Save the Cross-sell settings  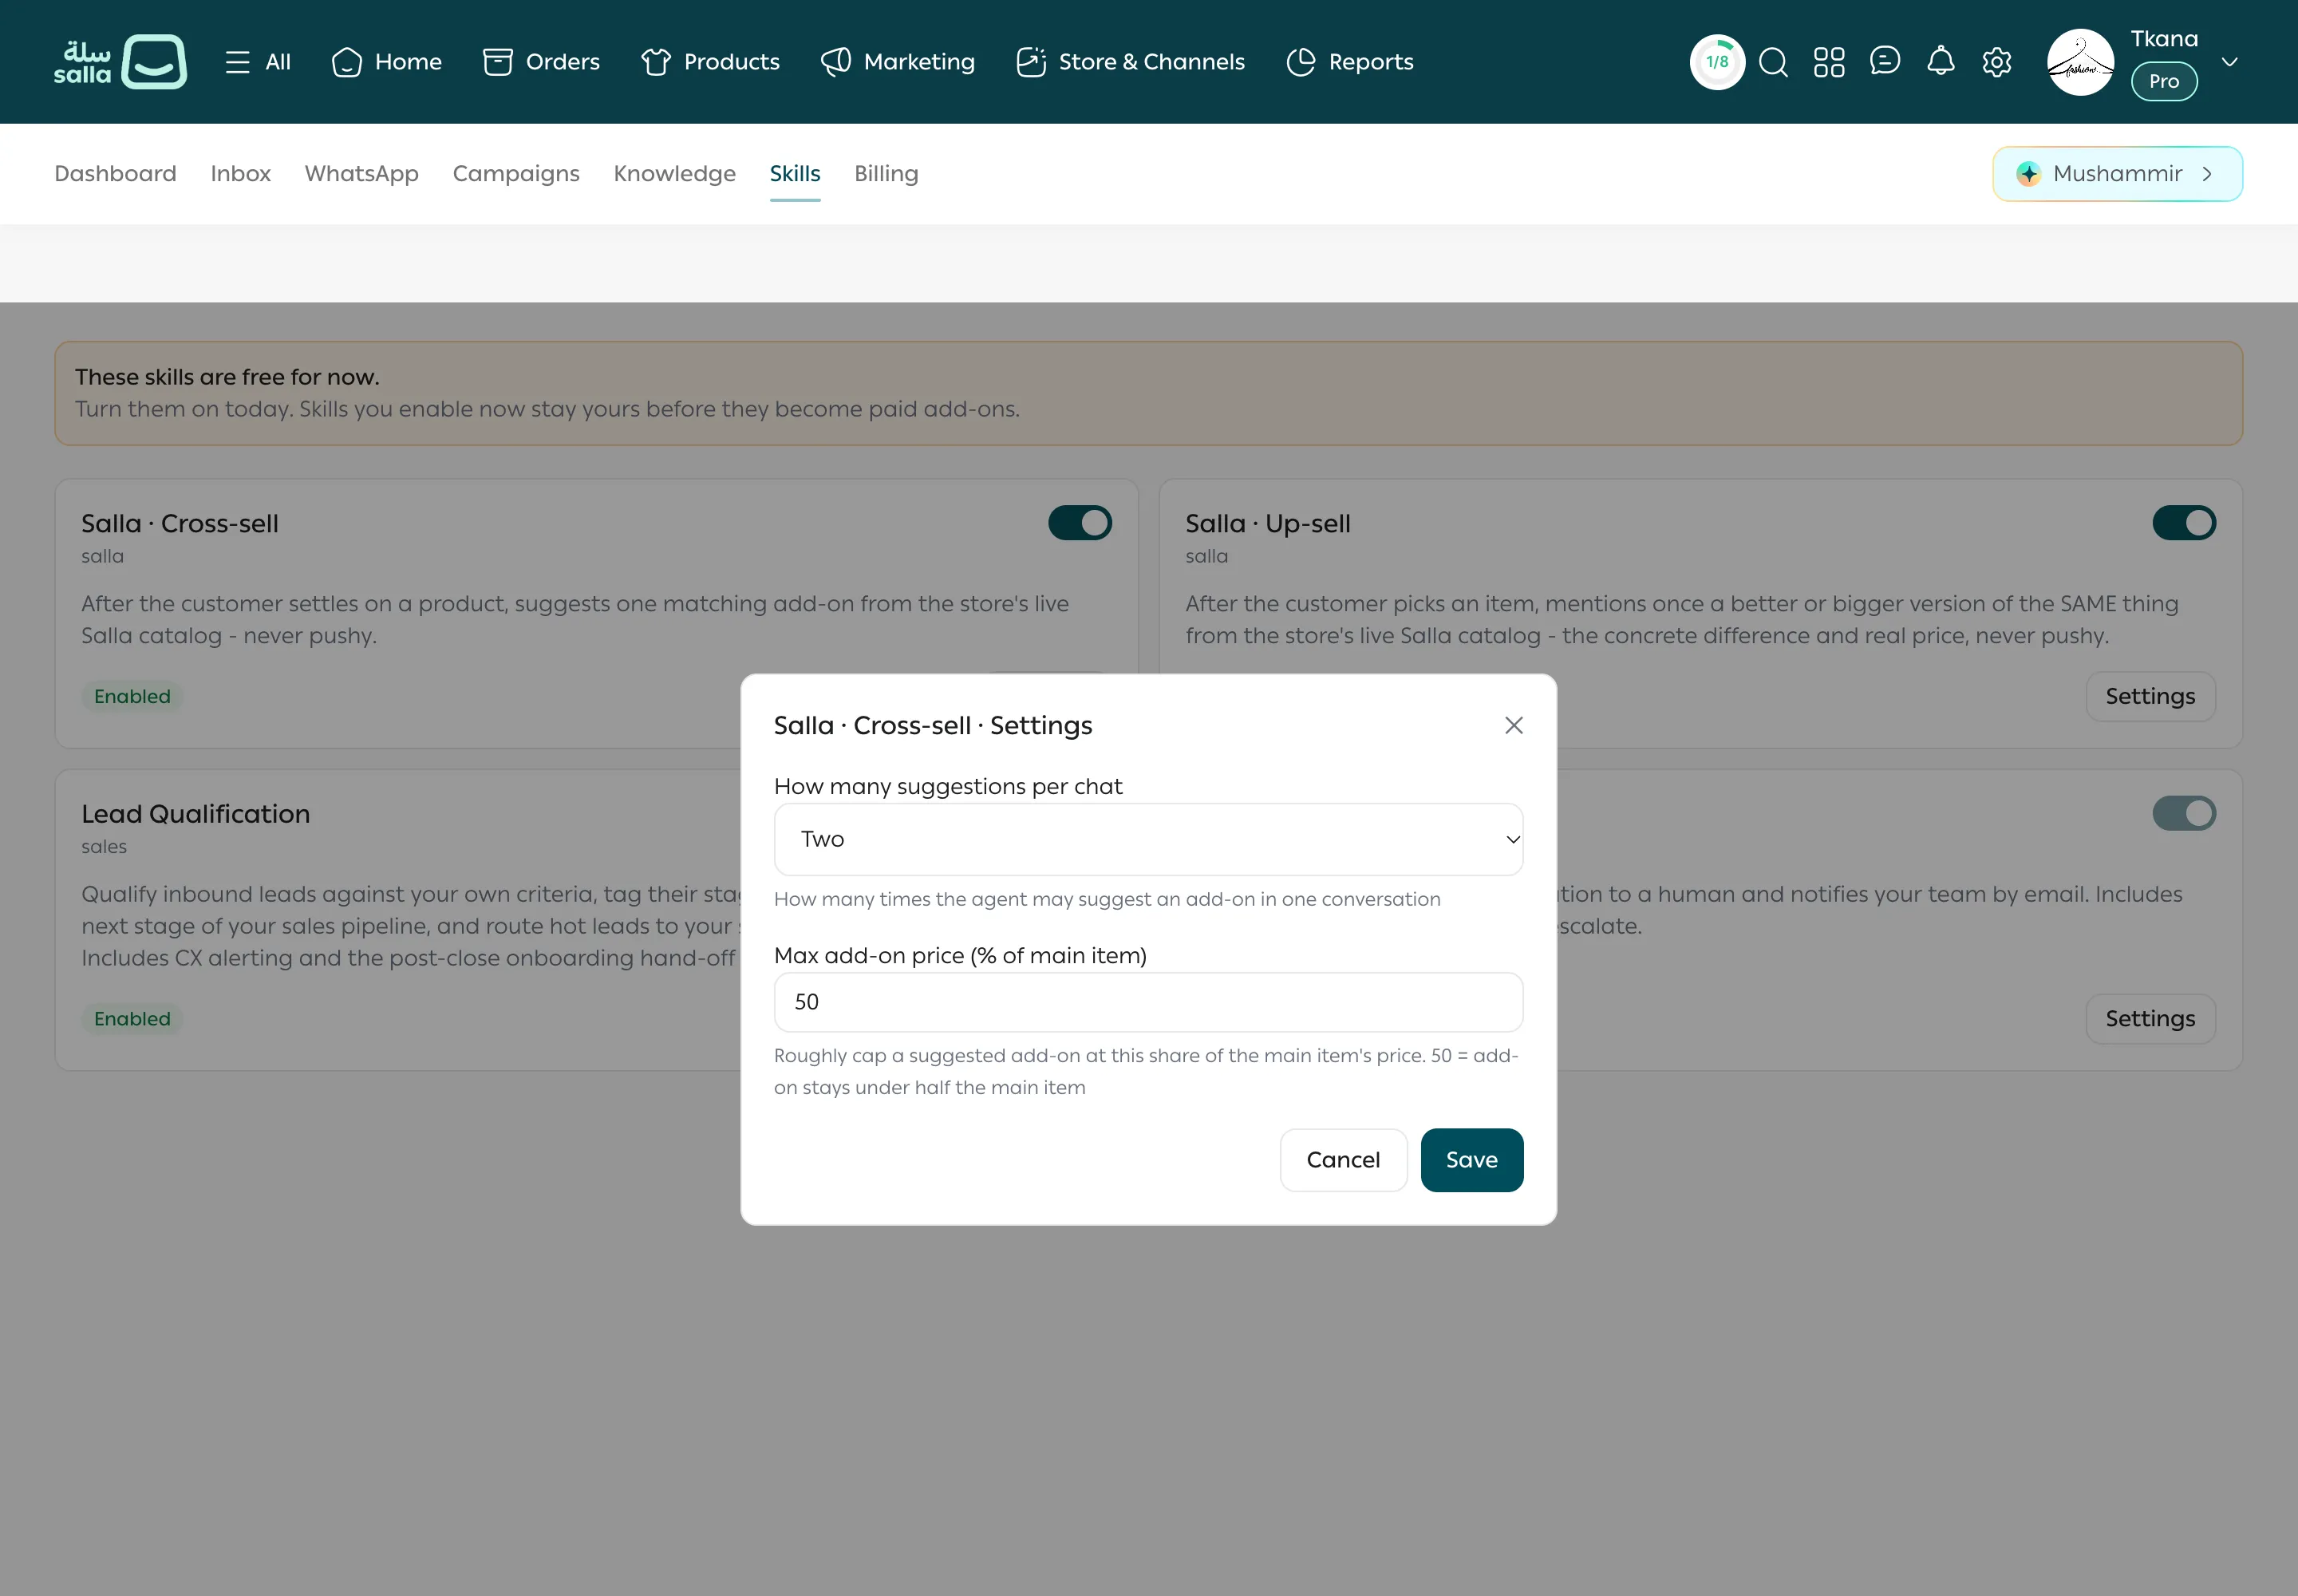(x=1471, y=1160)
